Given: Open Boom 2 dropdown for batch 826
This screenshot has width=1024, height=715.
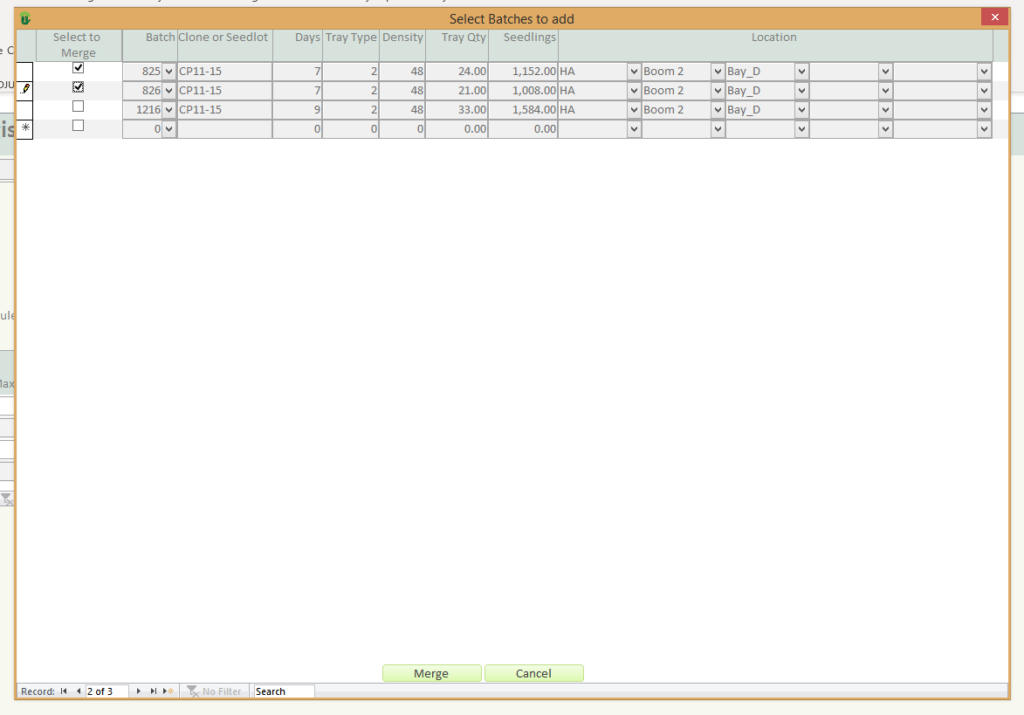Looking at the screenshot, I should [717, 91].
